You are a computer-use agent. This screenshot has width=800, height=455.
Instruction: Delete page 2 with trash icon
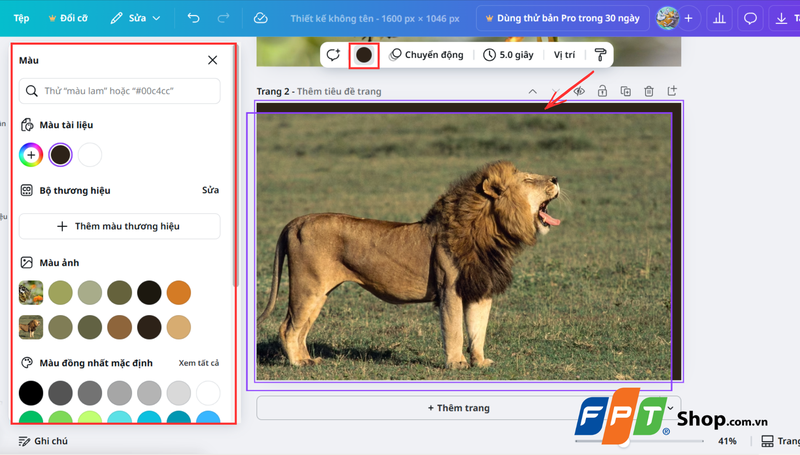[648, 91]
